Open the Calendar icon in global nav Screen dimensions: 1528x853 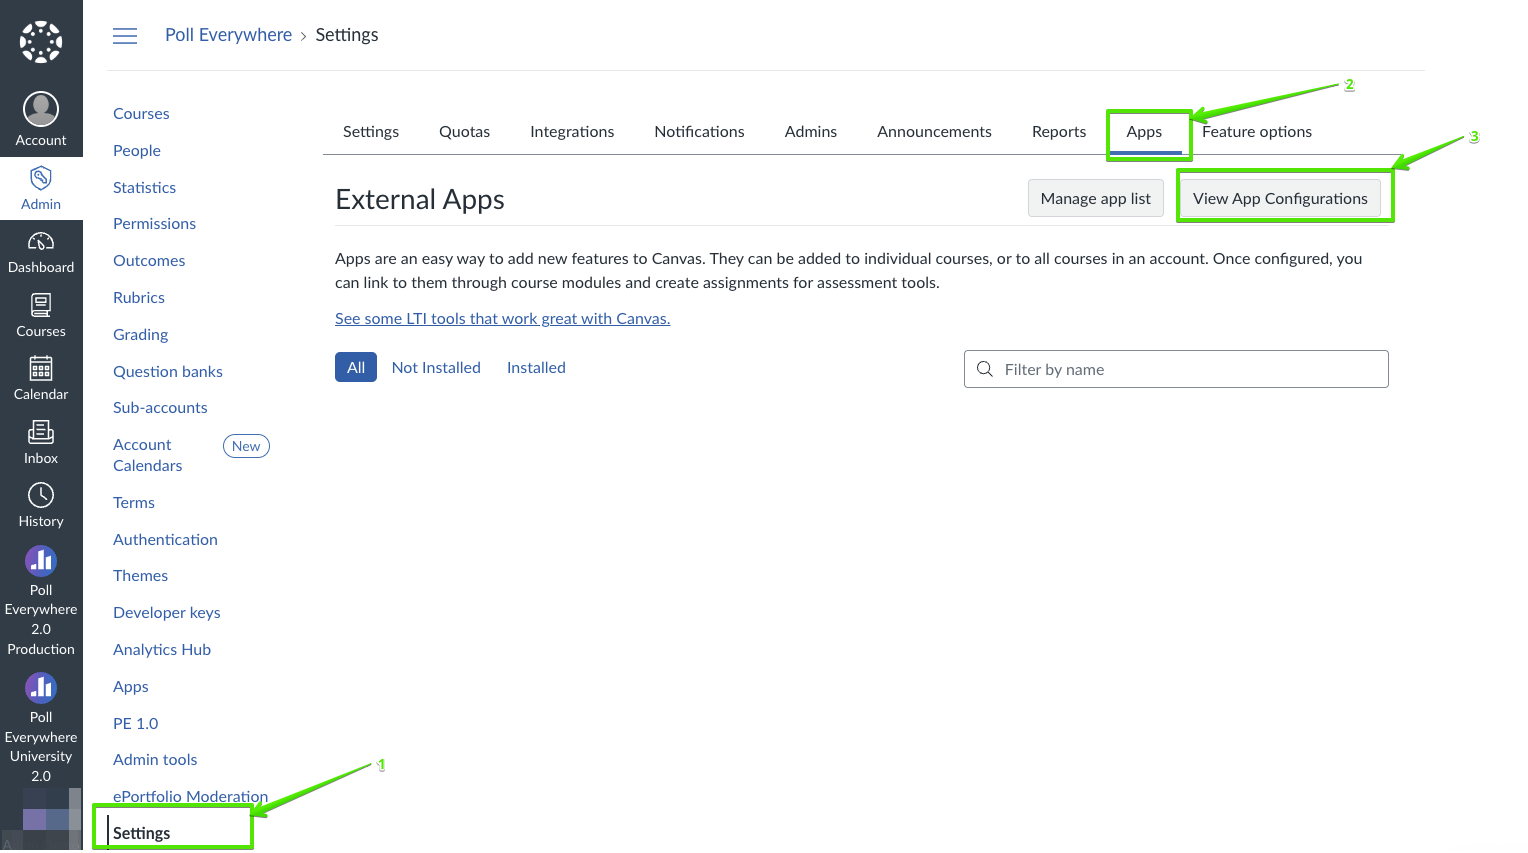41,369
